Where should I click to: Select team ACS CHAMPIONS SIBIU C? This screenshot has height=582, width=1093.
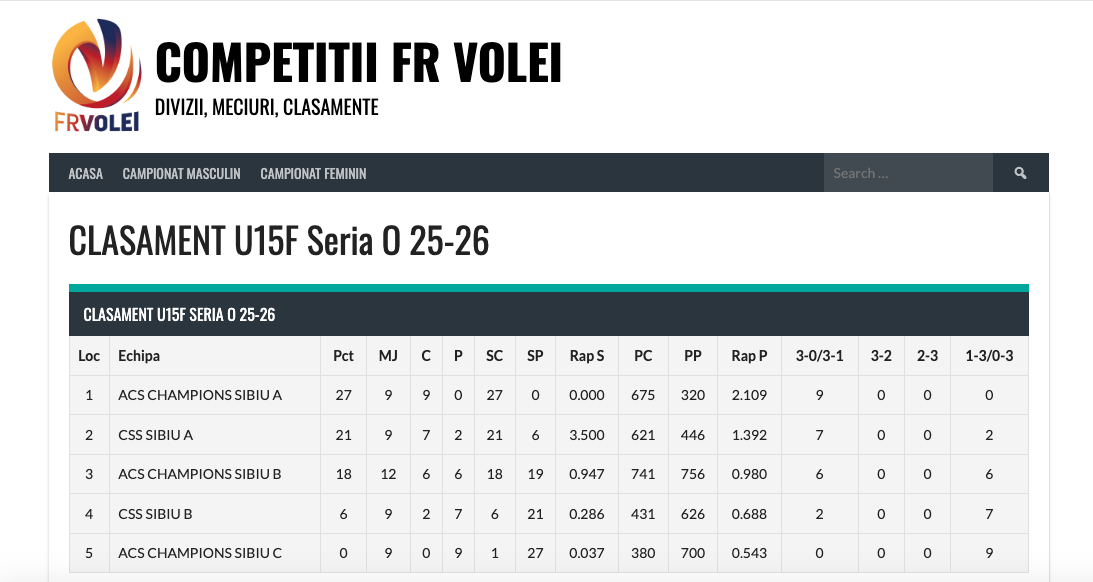(200, 553)
